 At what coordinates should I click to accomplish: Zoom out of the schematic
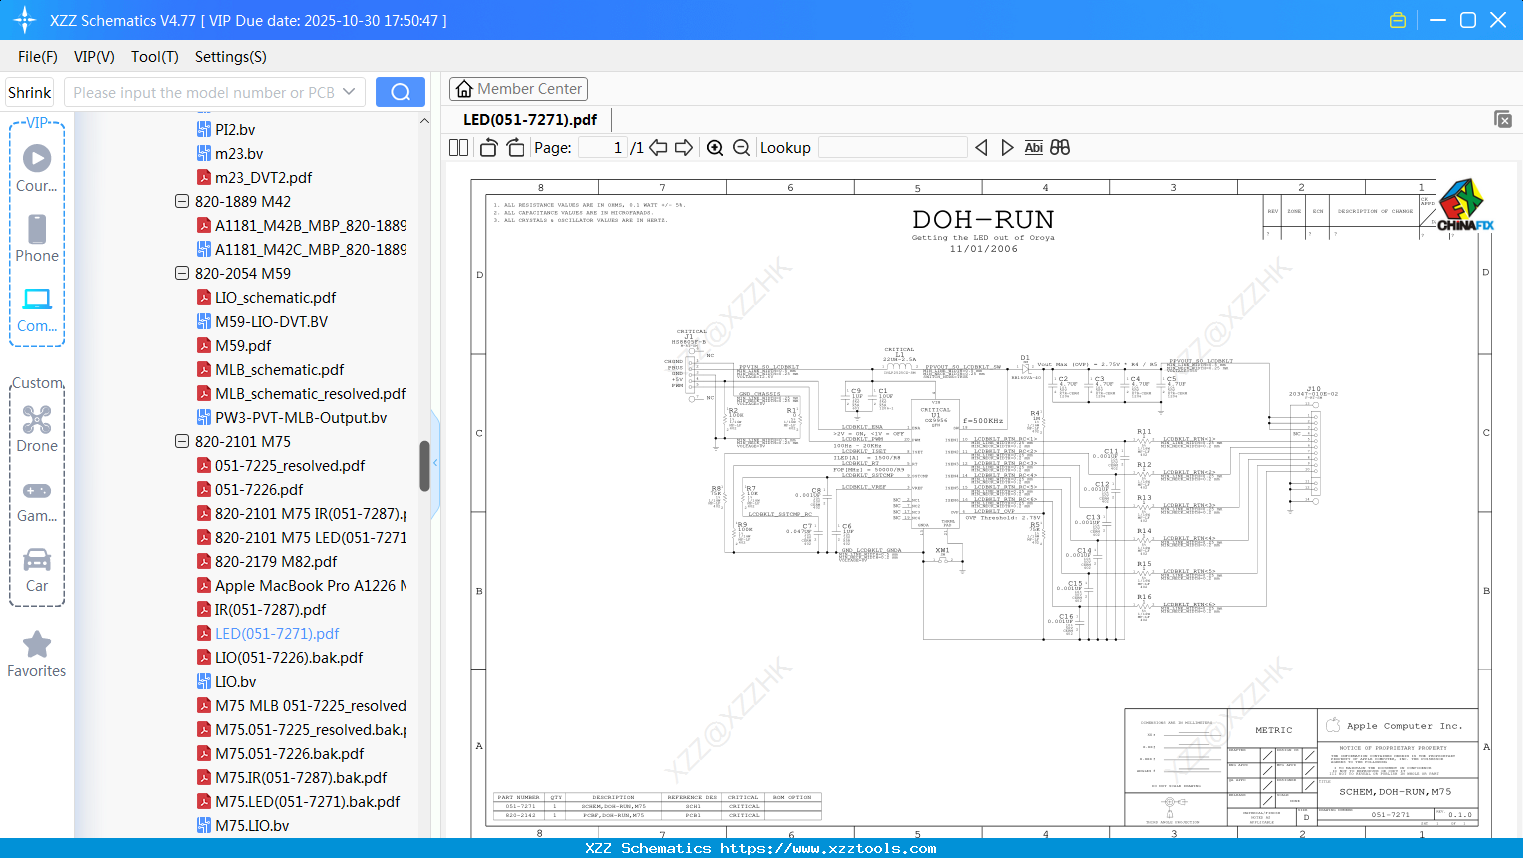[741, 147]
